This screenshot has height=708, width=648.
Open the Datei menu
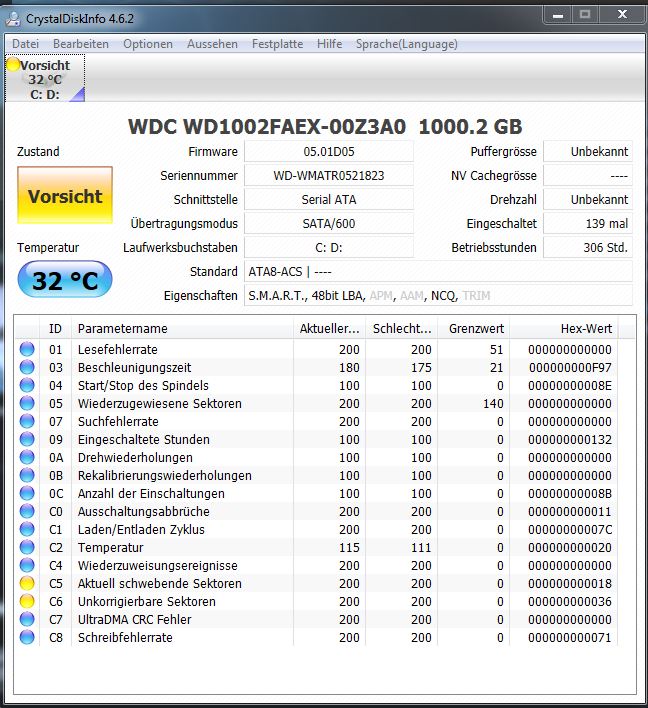(25, 44)
